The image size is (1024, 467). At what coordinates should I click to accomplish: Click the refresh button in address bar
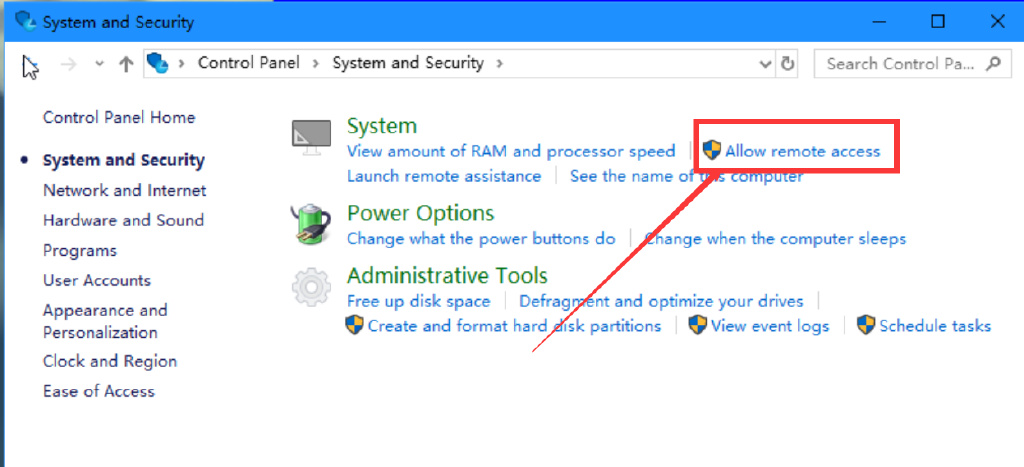click(x=788, y=63)
